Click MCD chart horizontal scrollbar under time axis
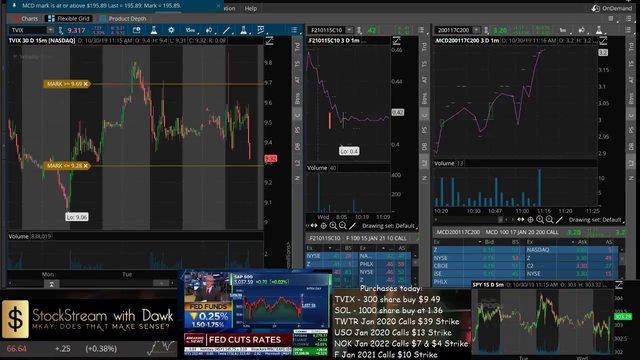The image size is (640, 360). (473, 220)
